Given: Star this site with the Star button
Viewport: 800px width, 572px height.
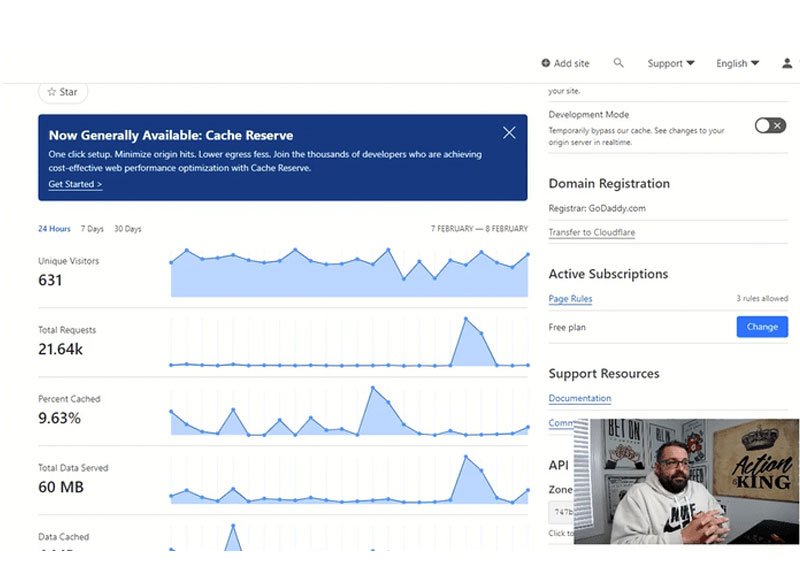Looking at the screenshot, I should pos(63,92).
